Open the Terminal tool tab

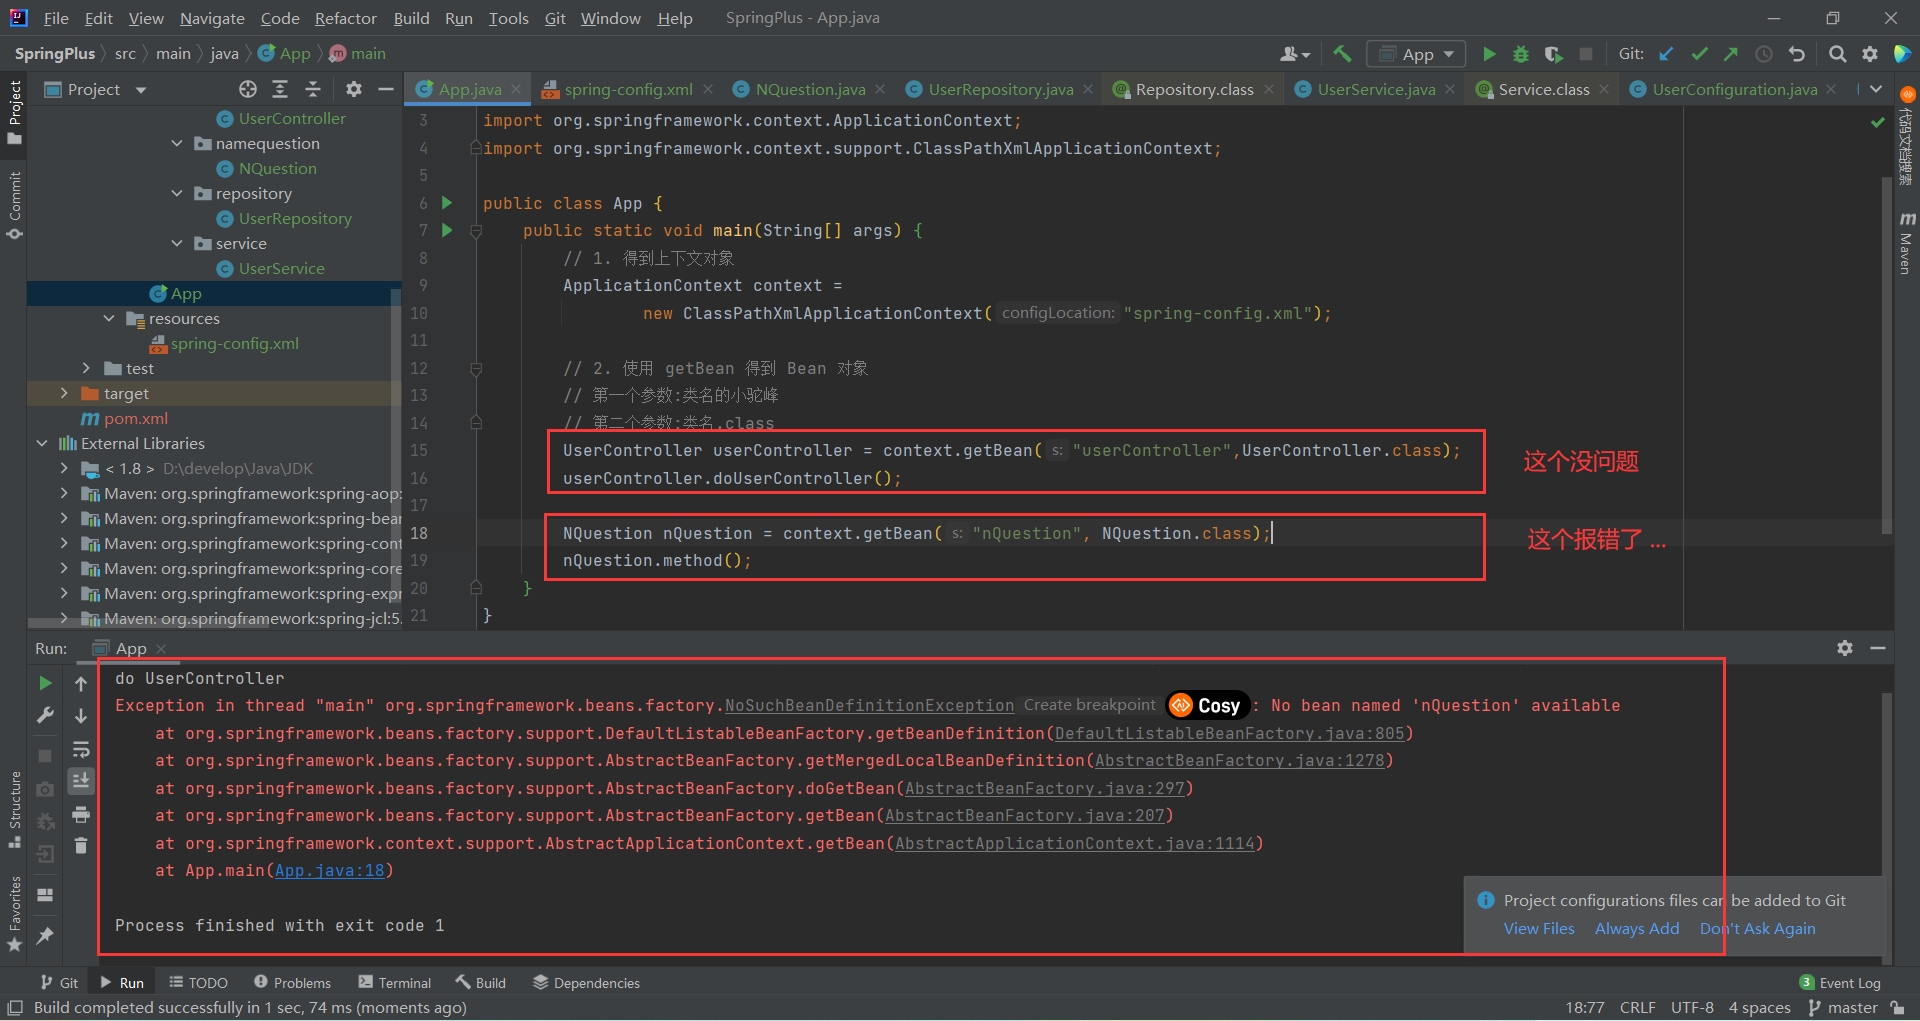click(395, 983)
